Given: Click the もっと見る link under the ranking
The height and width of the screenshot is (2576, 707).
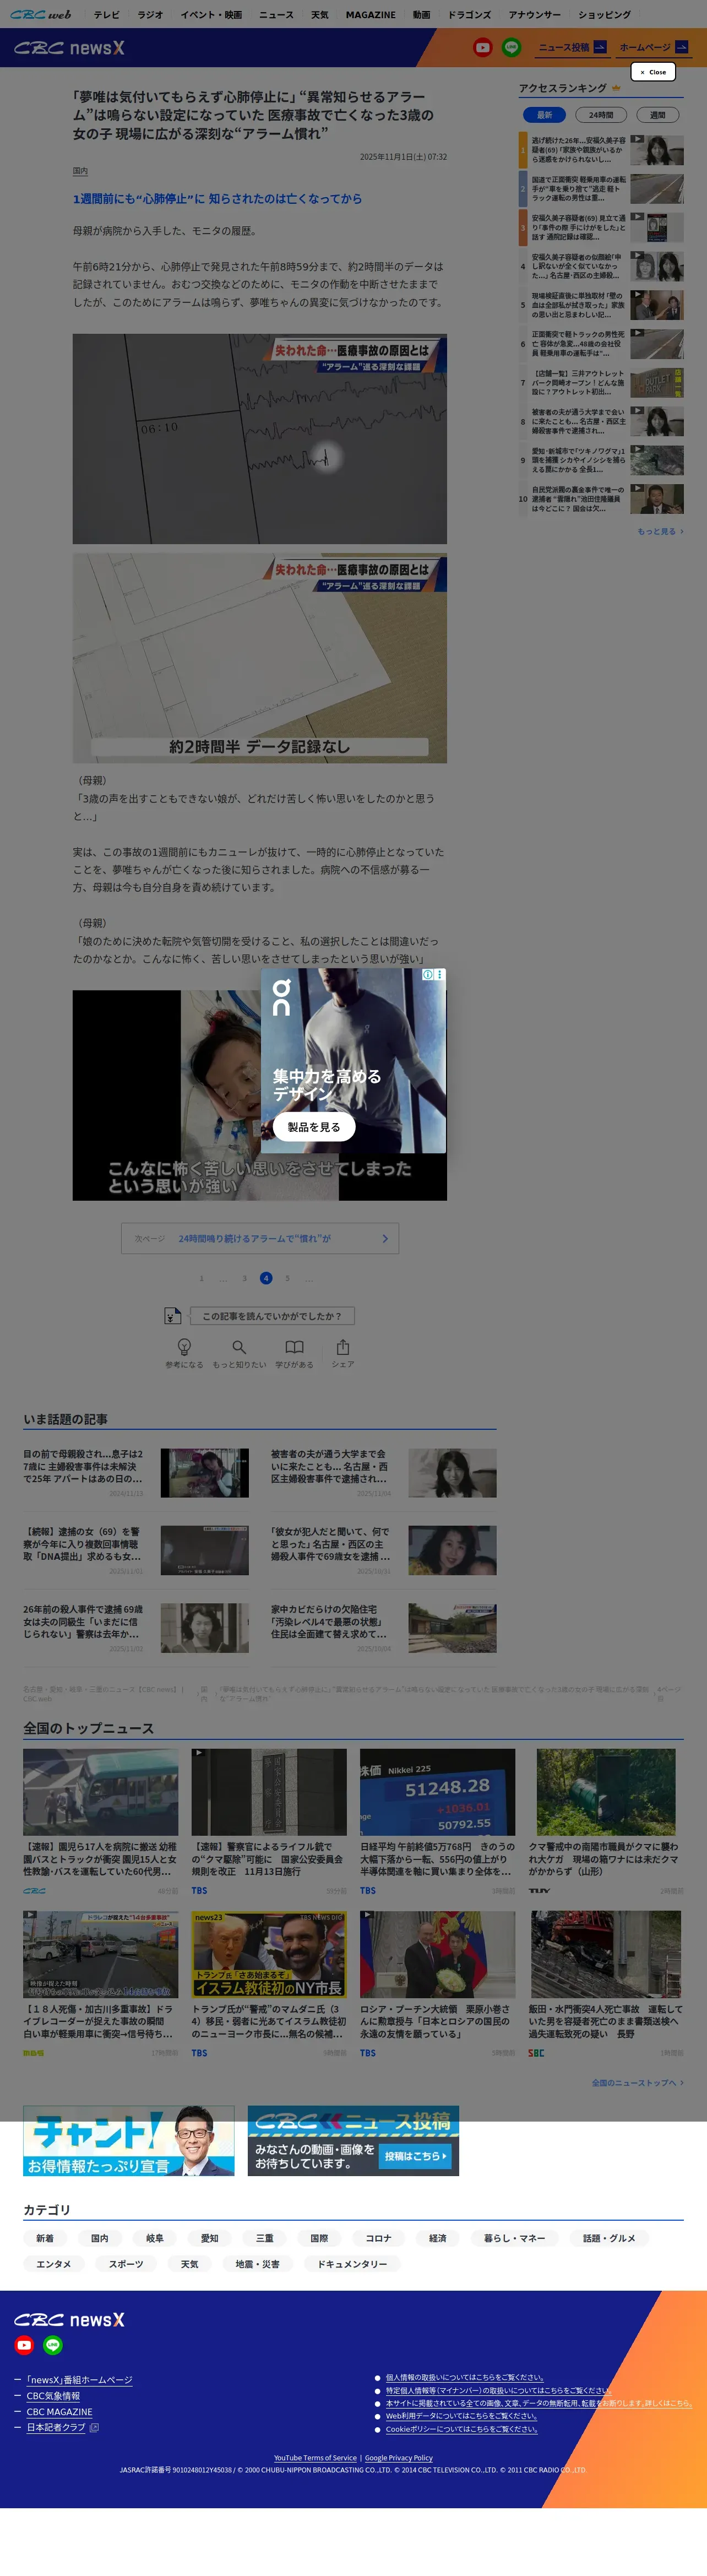Looking at the screenshot, I should pos(660,531).
